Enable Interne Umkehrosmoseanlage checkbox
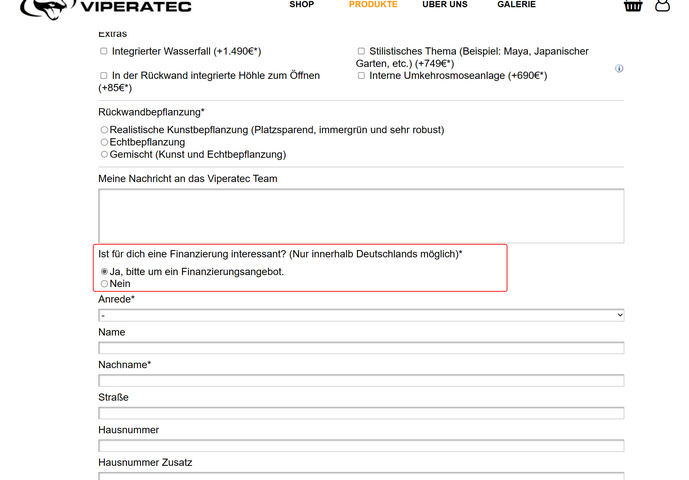 pos(361,75)
